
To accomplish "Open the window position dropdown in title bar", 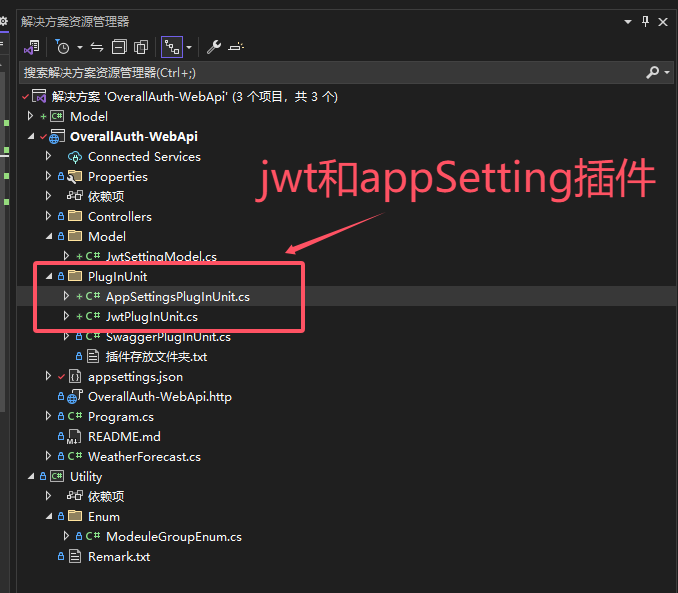I will [x=628, y=20].
